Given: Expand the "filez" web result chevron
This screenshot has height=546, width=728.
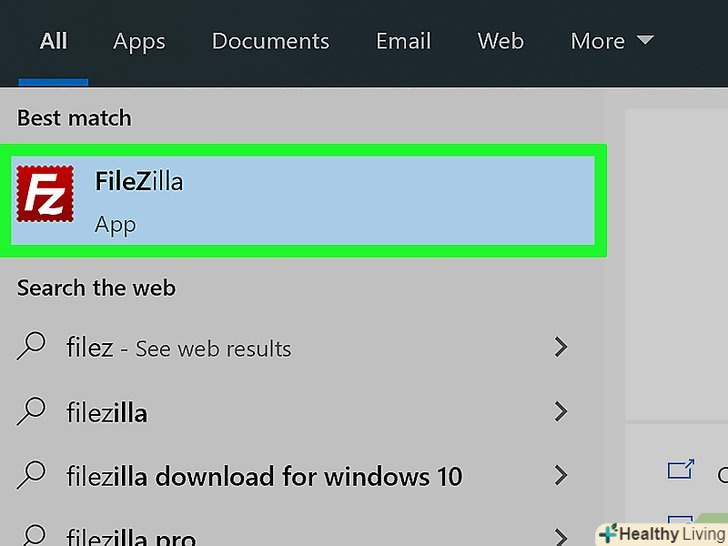Looking at the screenshot, I should click(x=561, y=347).
